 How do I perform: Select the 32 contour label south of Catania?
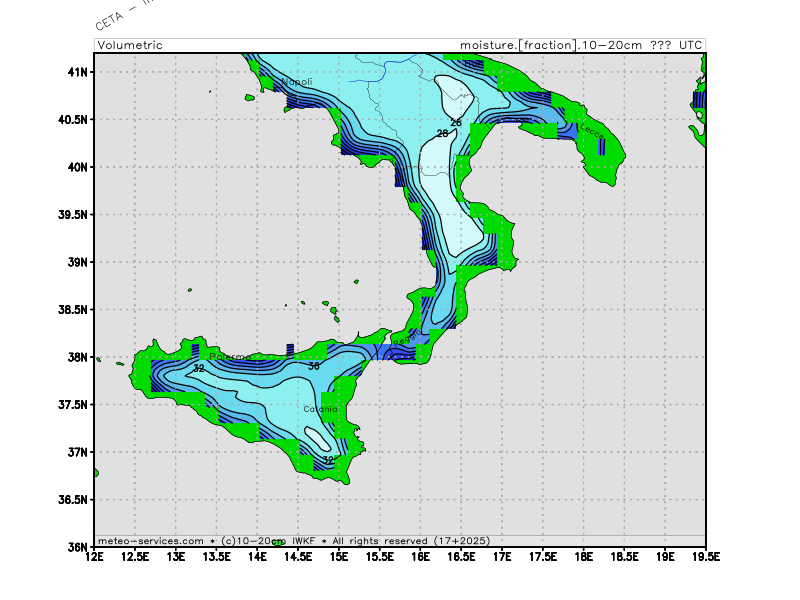[x=328, y=460]
